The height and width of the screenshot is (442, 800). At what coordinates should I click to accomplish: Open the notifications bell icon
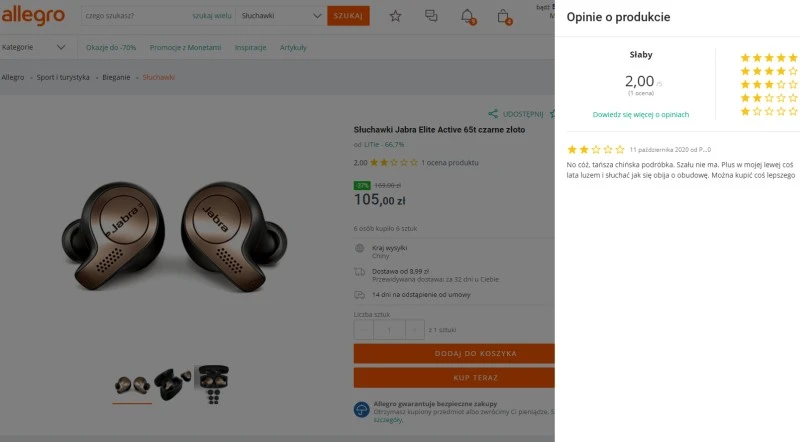(x=467, y=16)
